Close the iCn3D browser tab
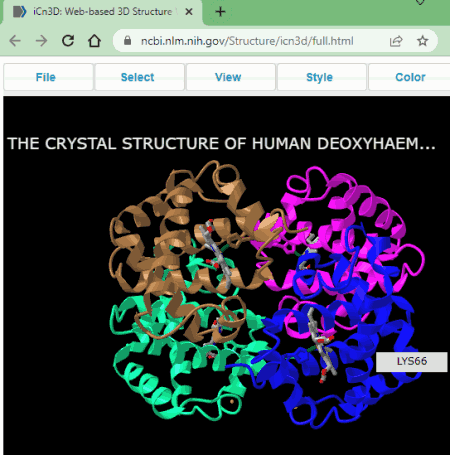The image size is (450, 455). coord(189,12)
